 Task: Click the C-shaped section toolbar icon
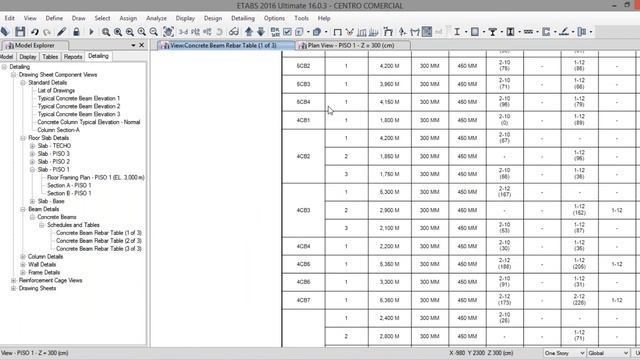[546, 31]
